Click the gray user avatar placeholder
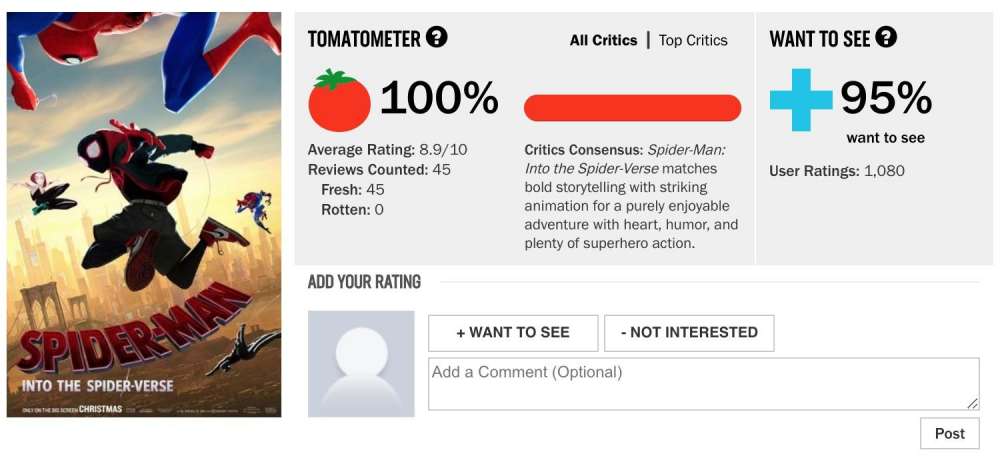Image resolution: width=1000 pixels, height=456 pixels. pos(361,364)
